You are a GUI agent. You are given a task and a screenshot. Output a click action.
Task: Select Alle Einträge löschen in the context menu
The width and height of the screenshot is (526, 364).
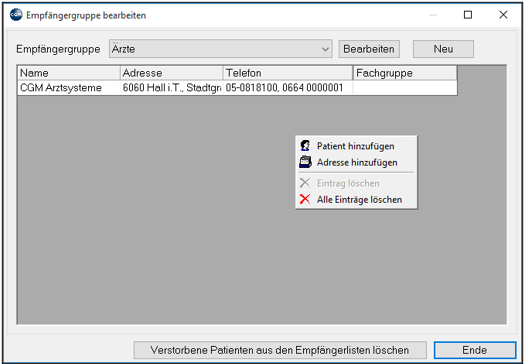[x=356, y=200]
